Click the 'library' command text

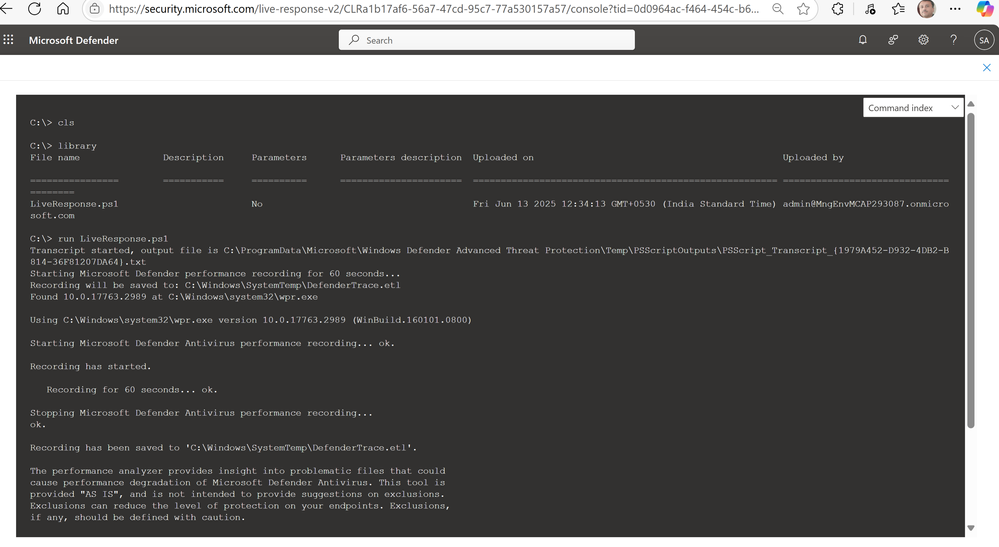pos(77,146)
